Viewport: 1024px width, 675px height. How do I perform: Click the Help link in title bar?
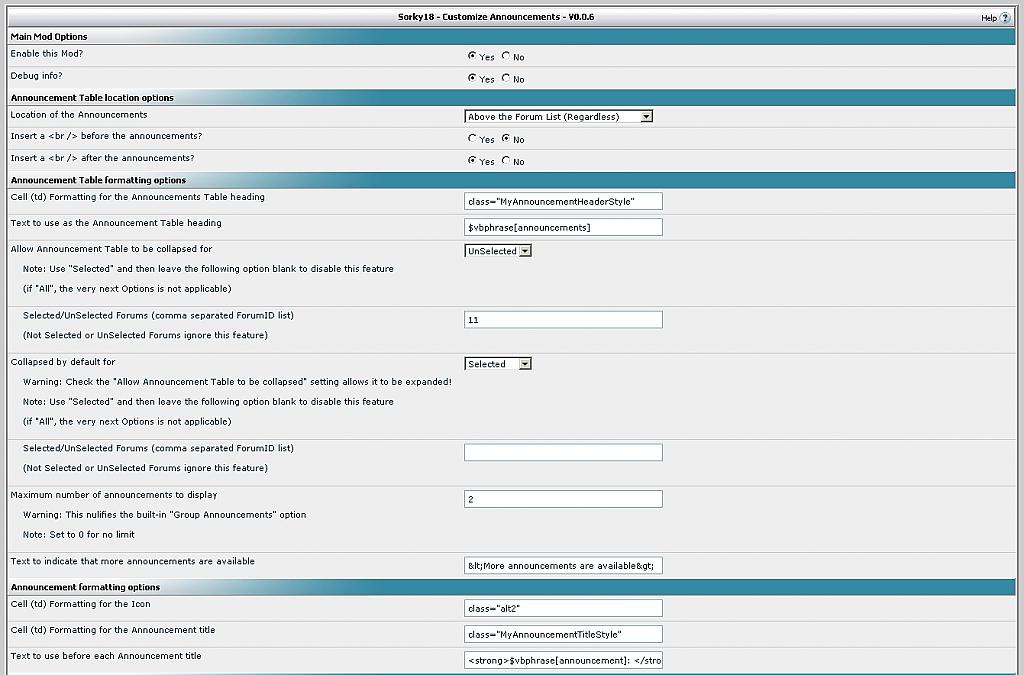click(988, 18)
